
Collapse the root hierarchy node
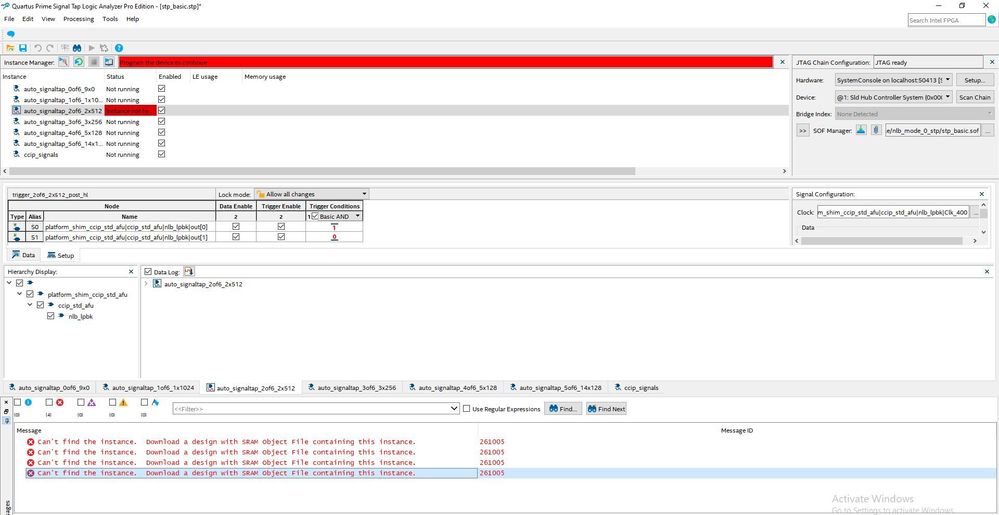[10, 282]
